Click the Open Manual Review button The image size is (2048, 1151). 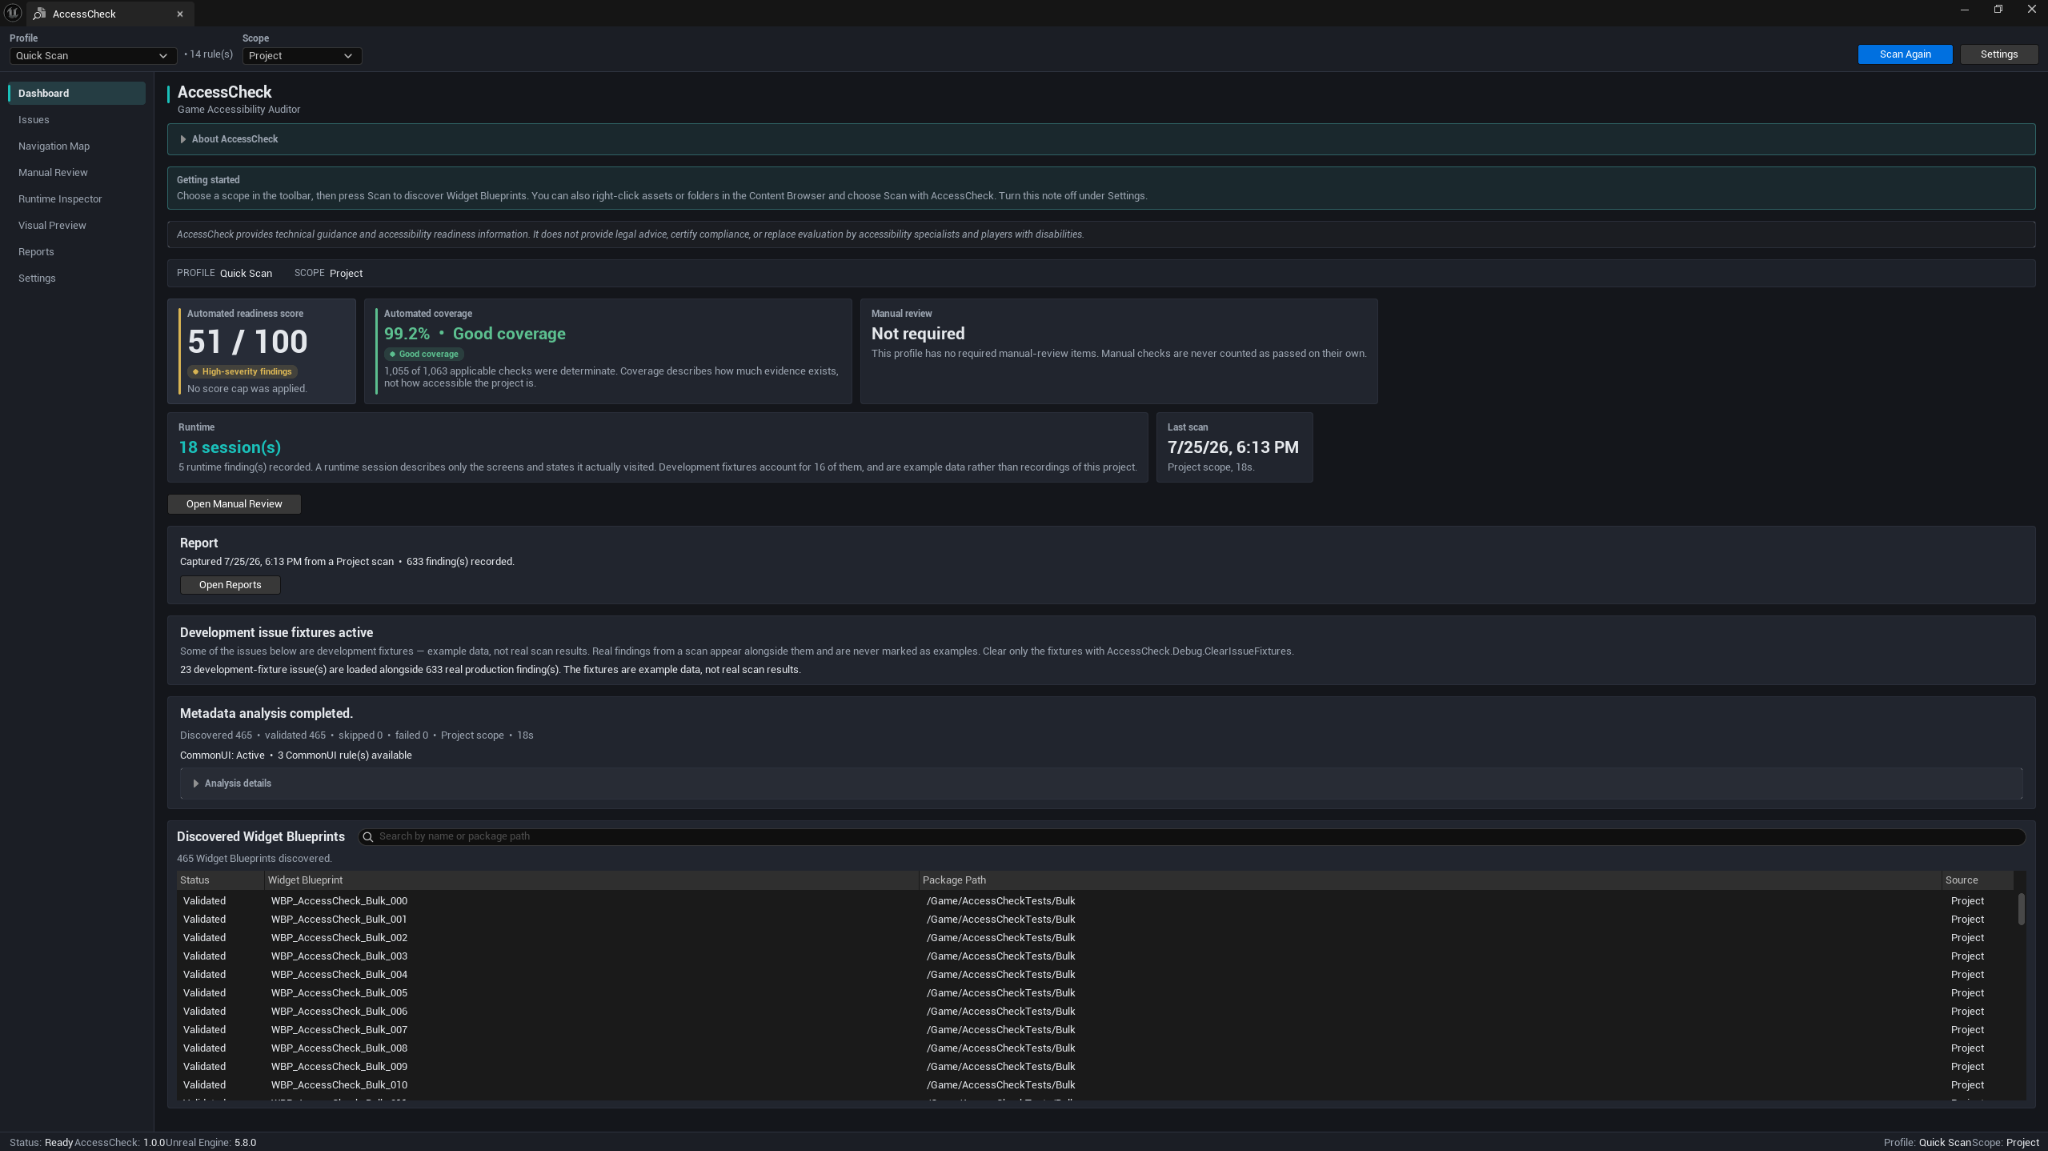pos(234,504)
